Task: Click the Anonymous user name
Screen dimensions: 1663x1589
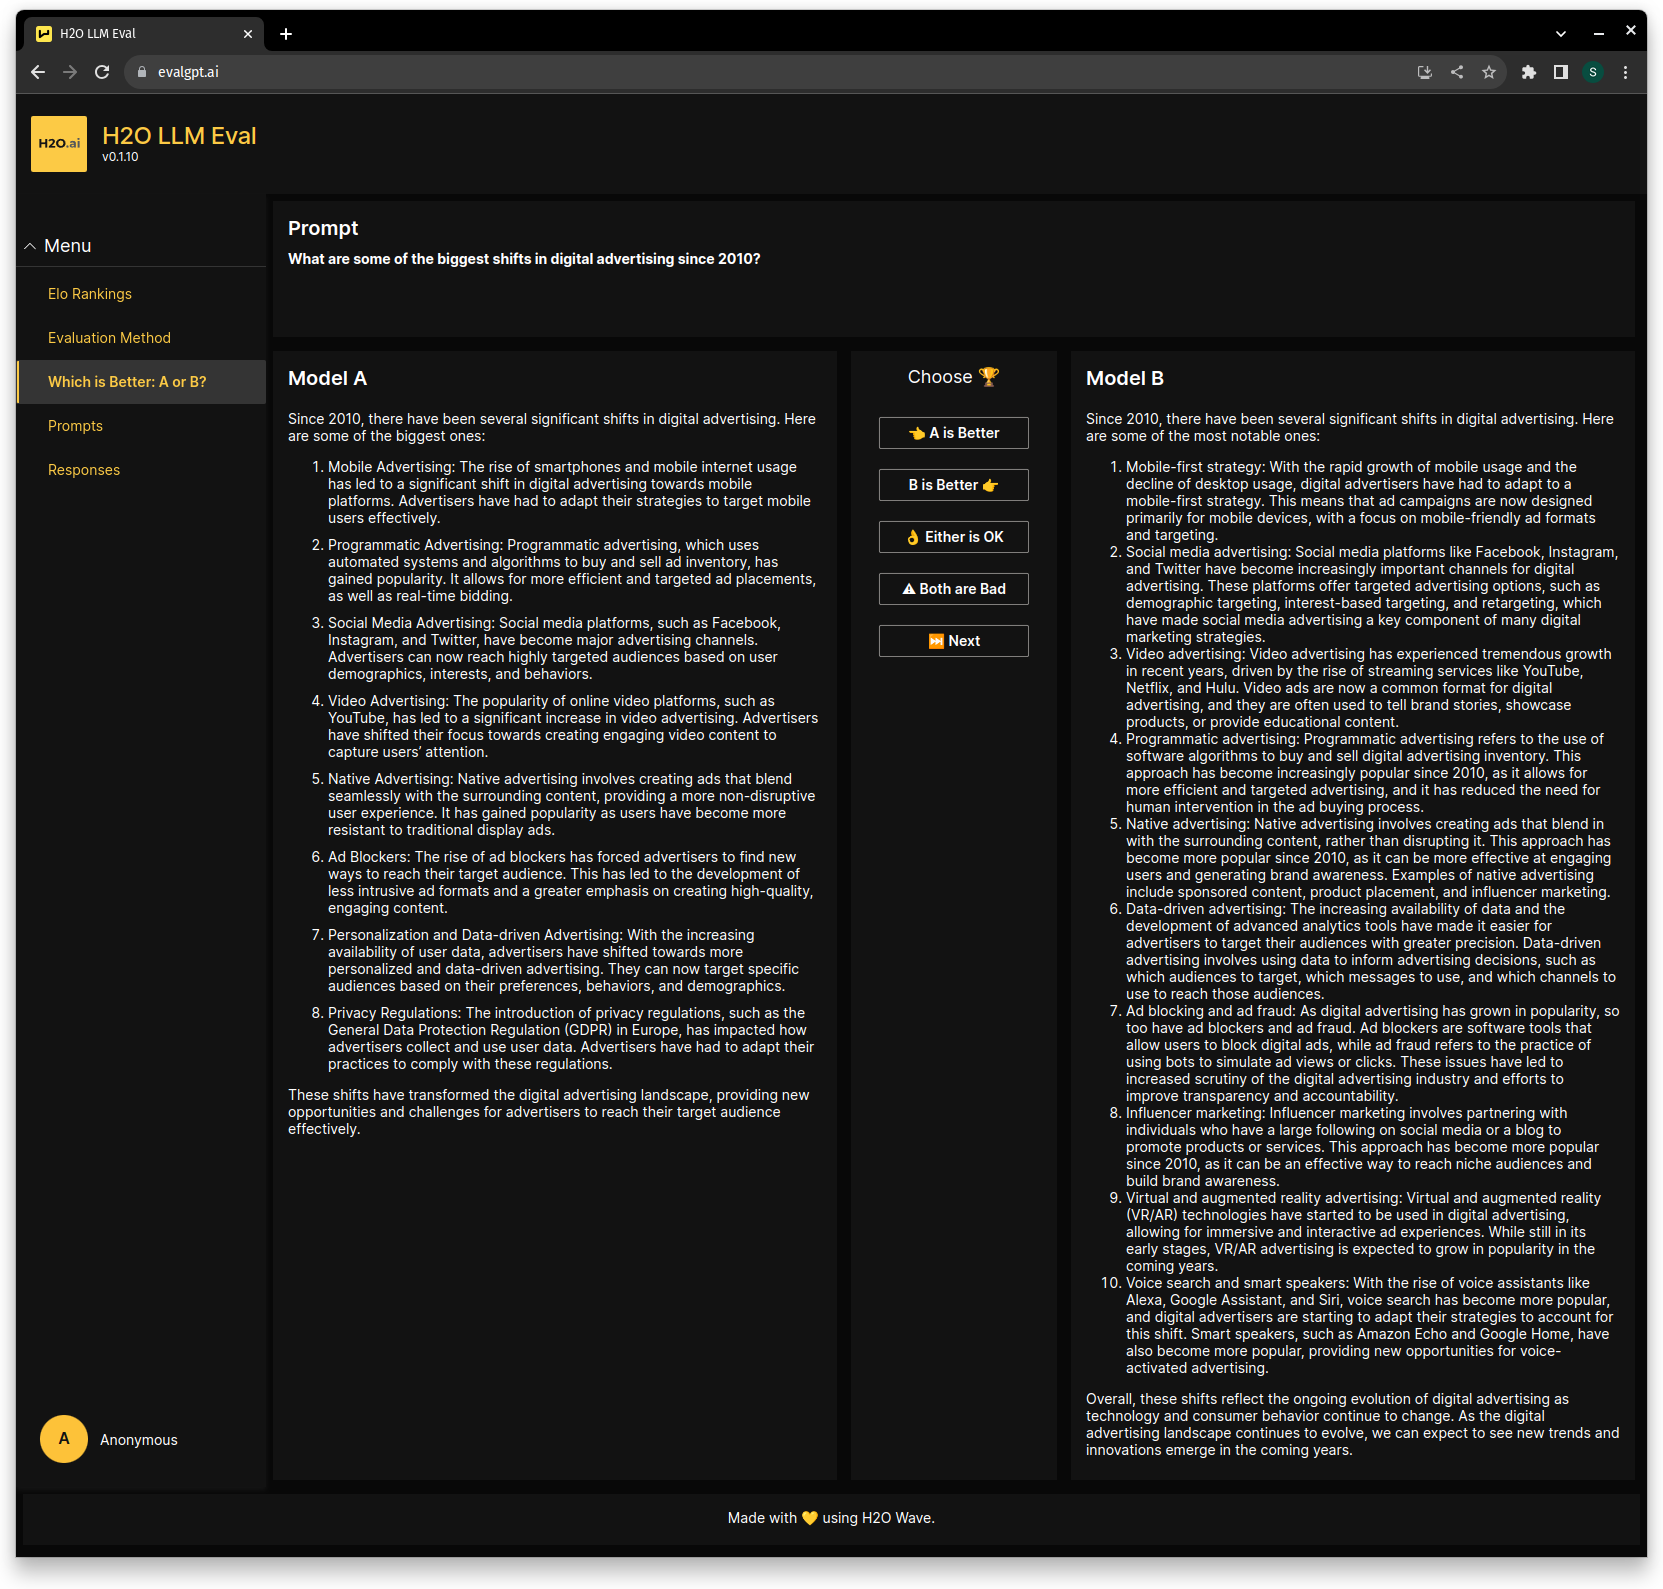Action: coord(139,1440)
